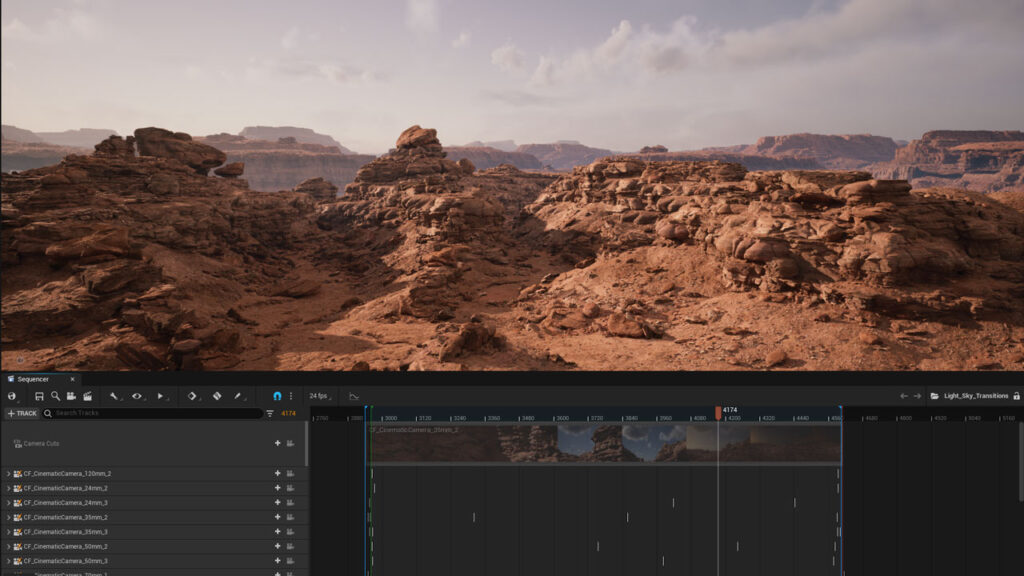
Task: Open the Curve Editor icon
Action: point(354,396)
